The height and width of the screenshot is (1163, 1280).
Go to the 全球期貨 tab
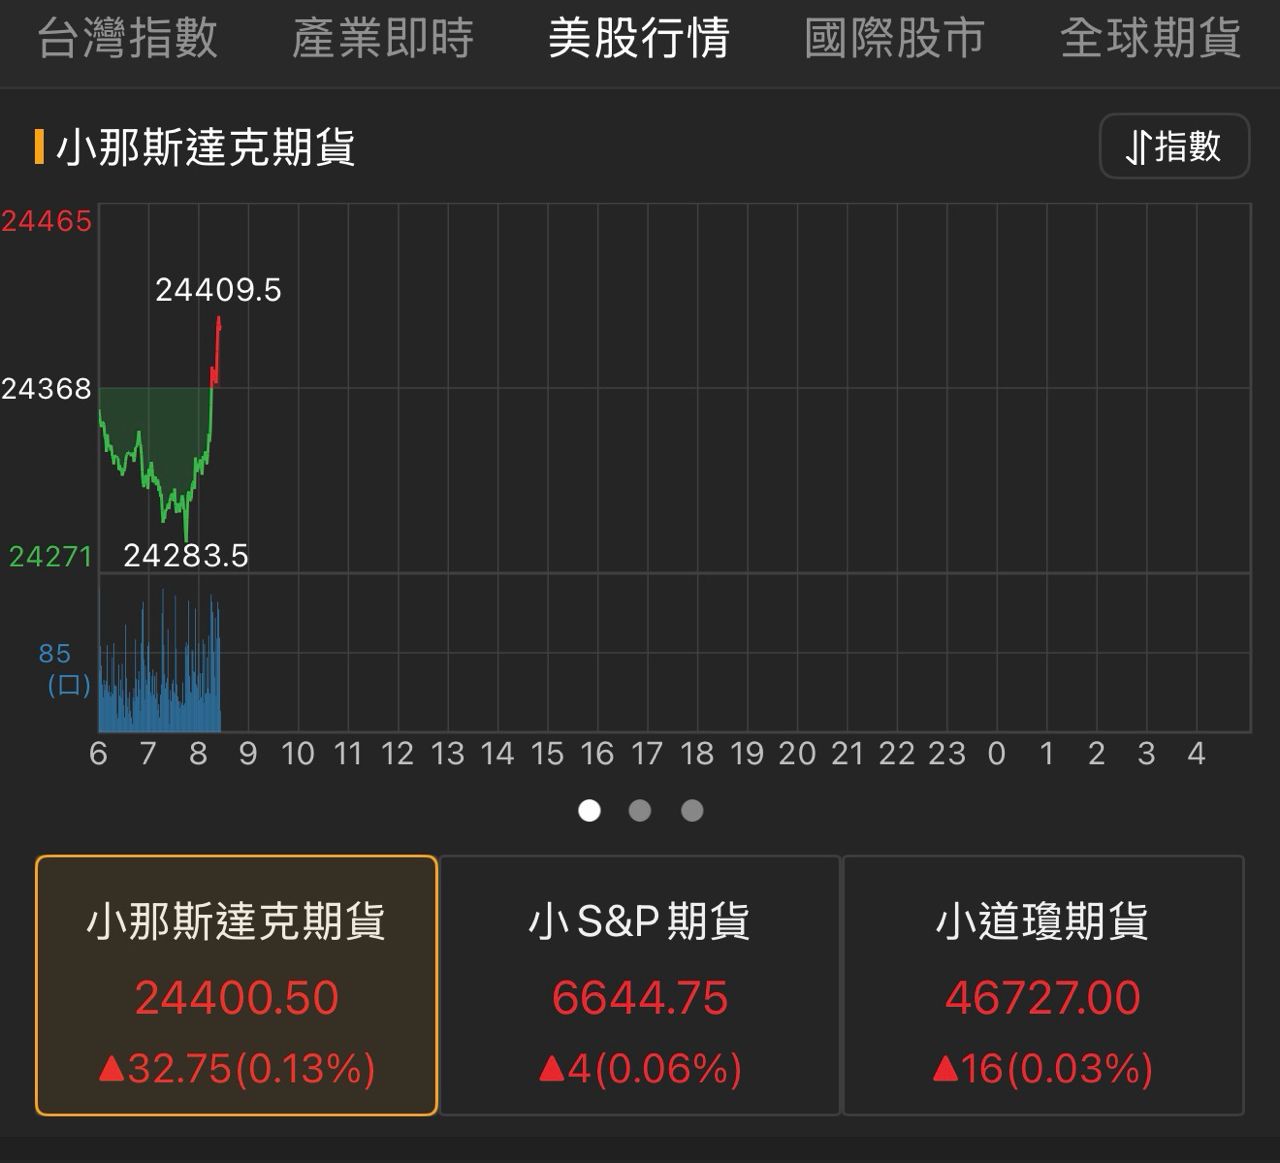(x=1150, y=39)
